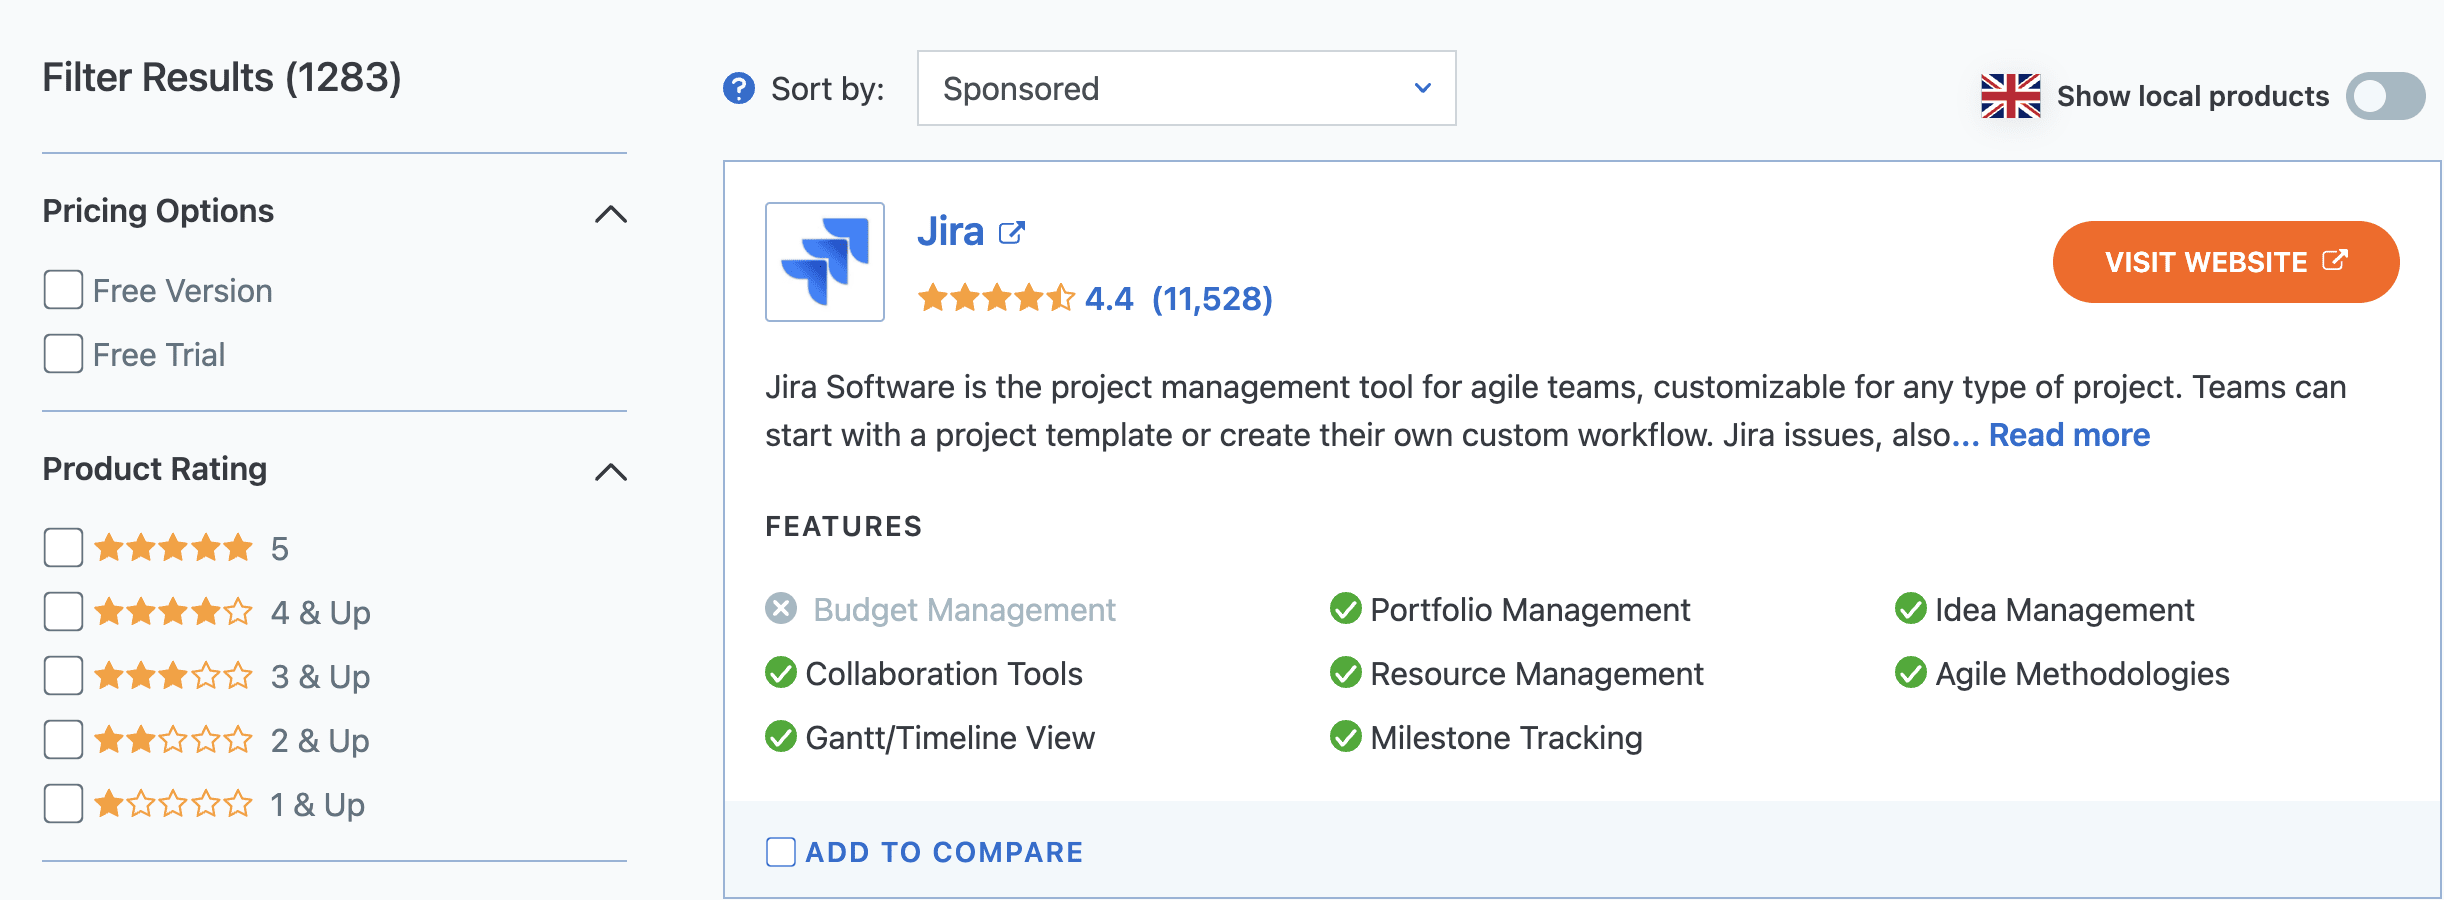The image size is (2444, 900).
Task: Click the FEATURES section label
Action: 844,526
